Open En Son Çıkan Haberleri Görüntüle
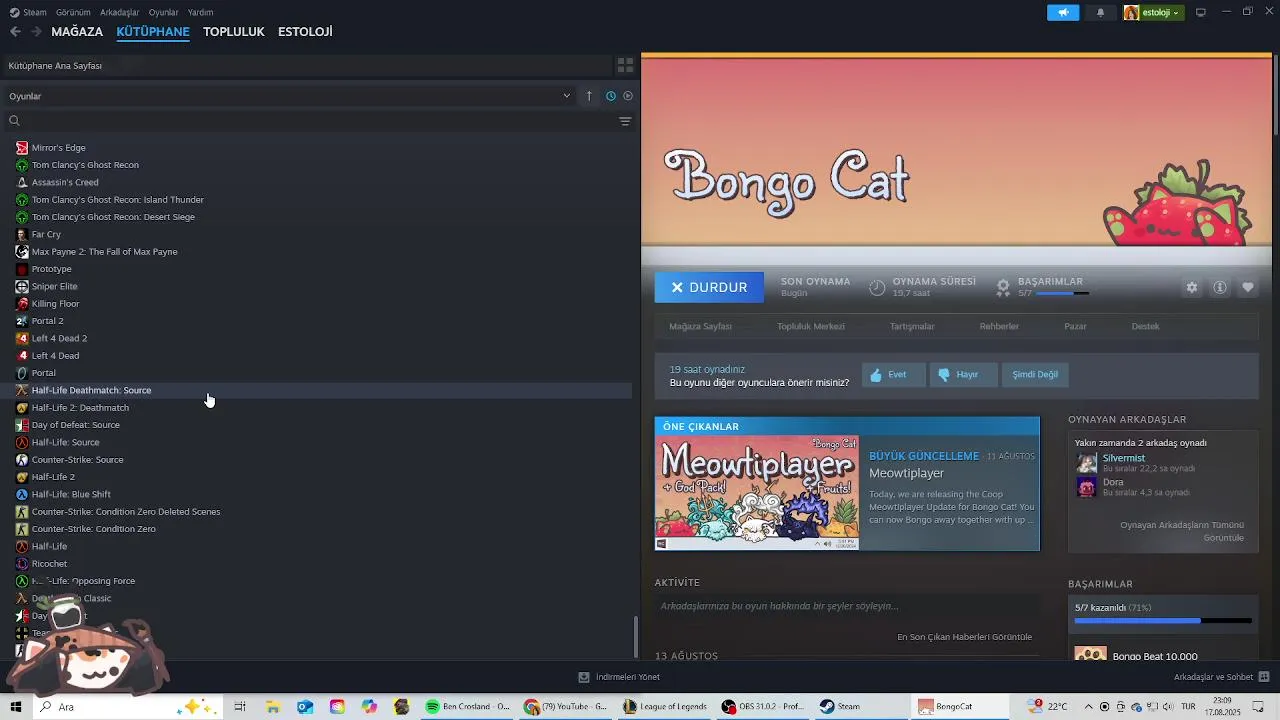Viewport: 1280px width, 720px height. [x=964, y=637]
